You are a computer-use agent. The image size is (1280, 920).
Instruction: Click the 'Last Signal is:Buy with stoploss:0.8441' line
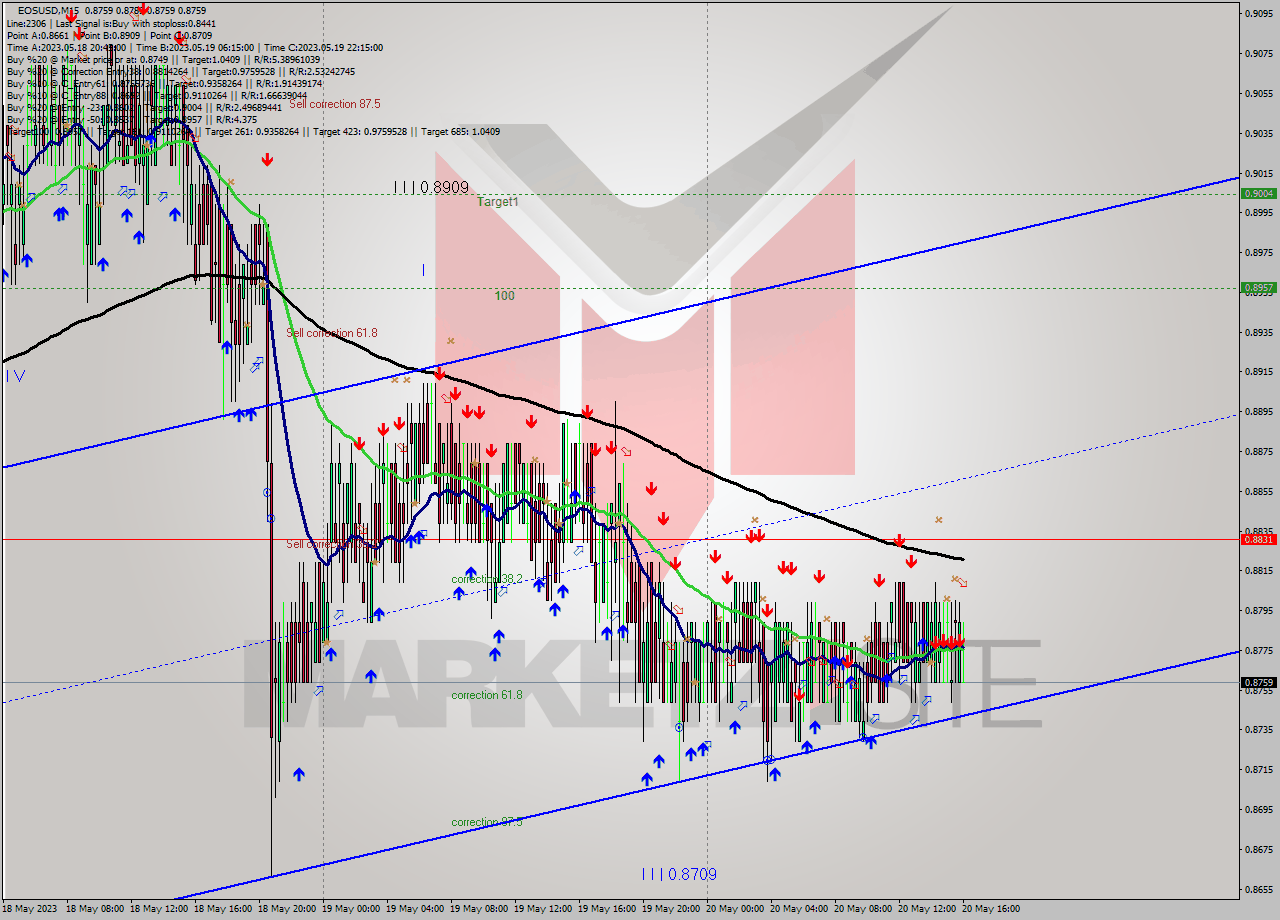(134, 23)
